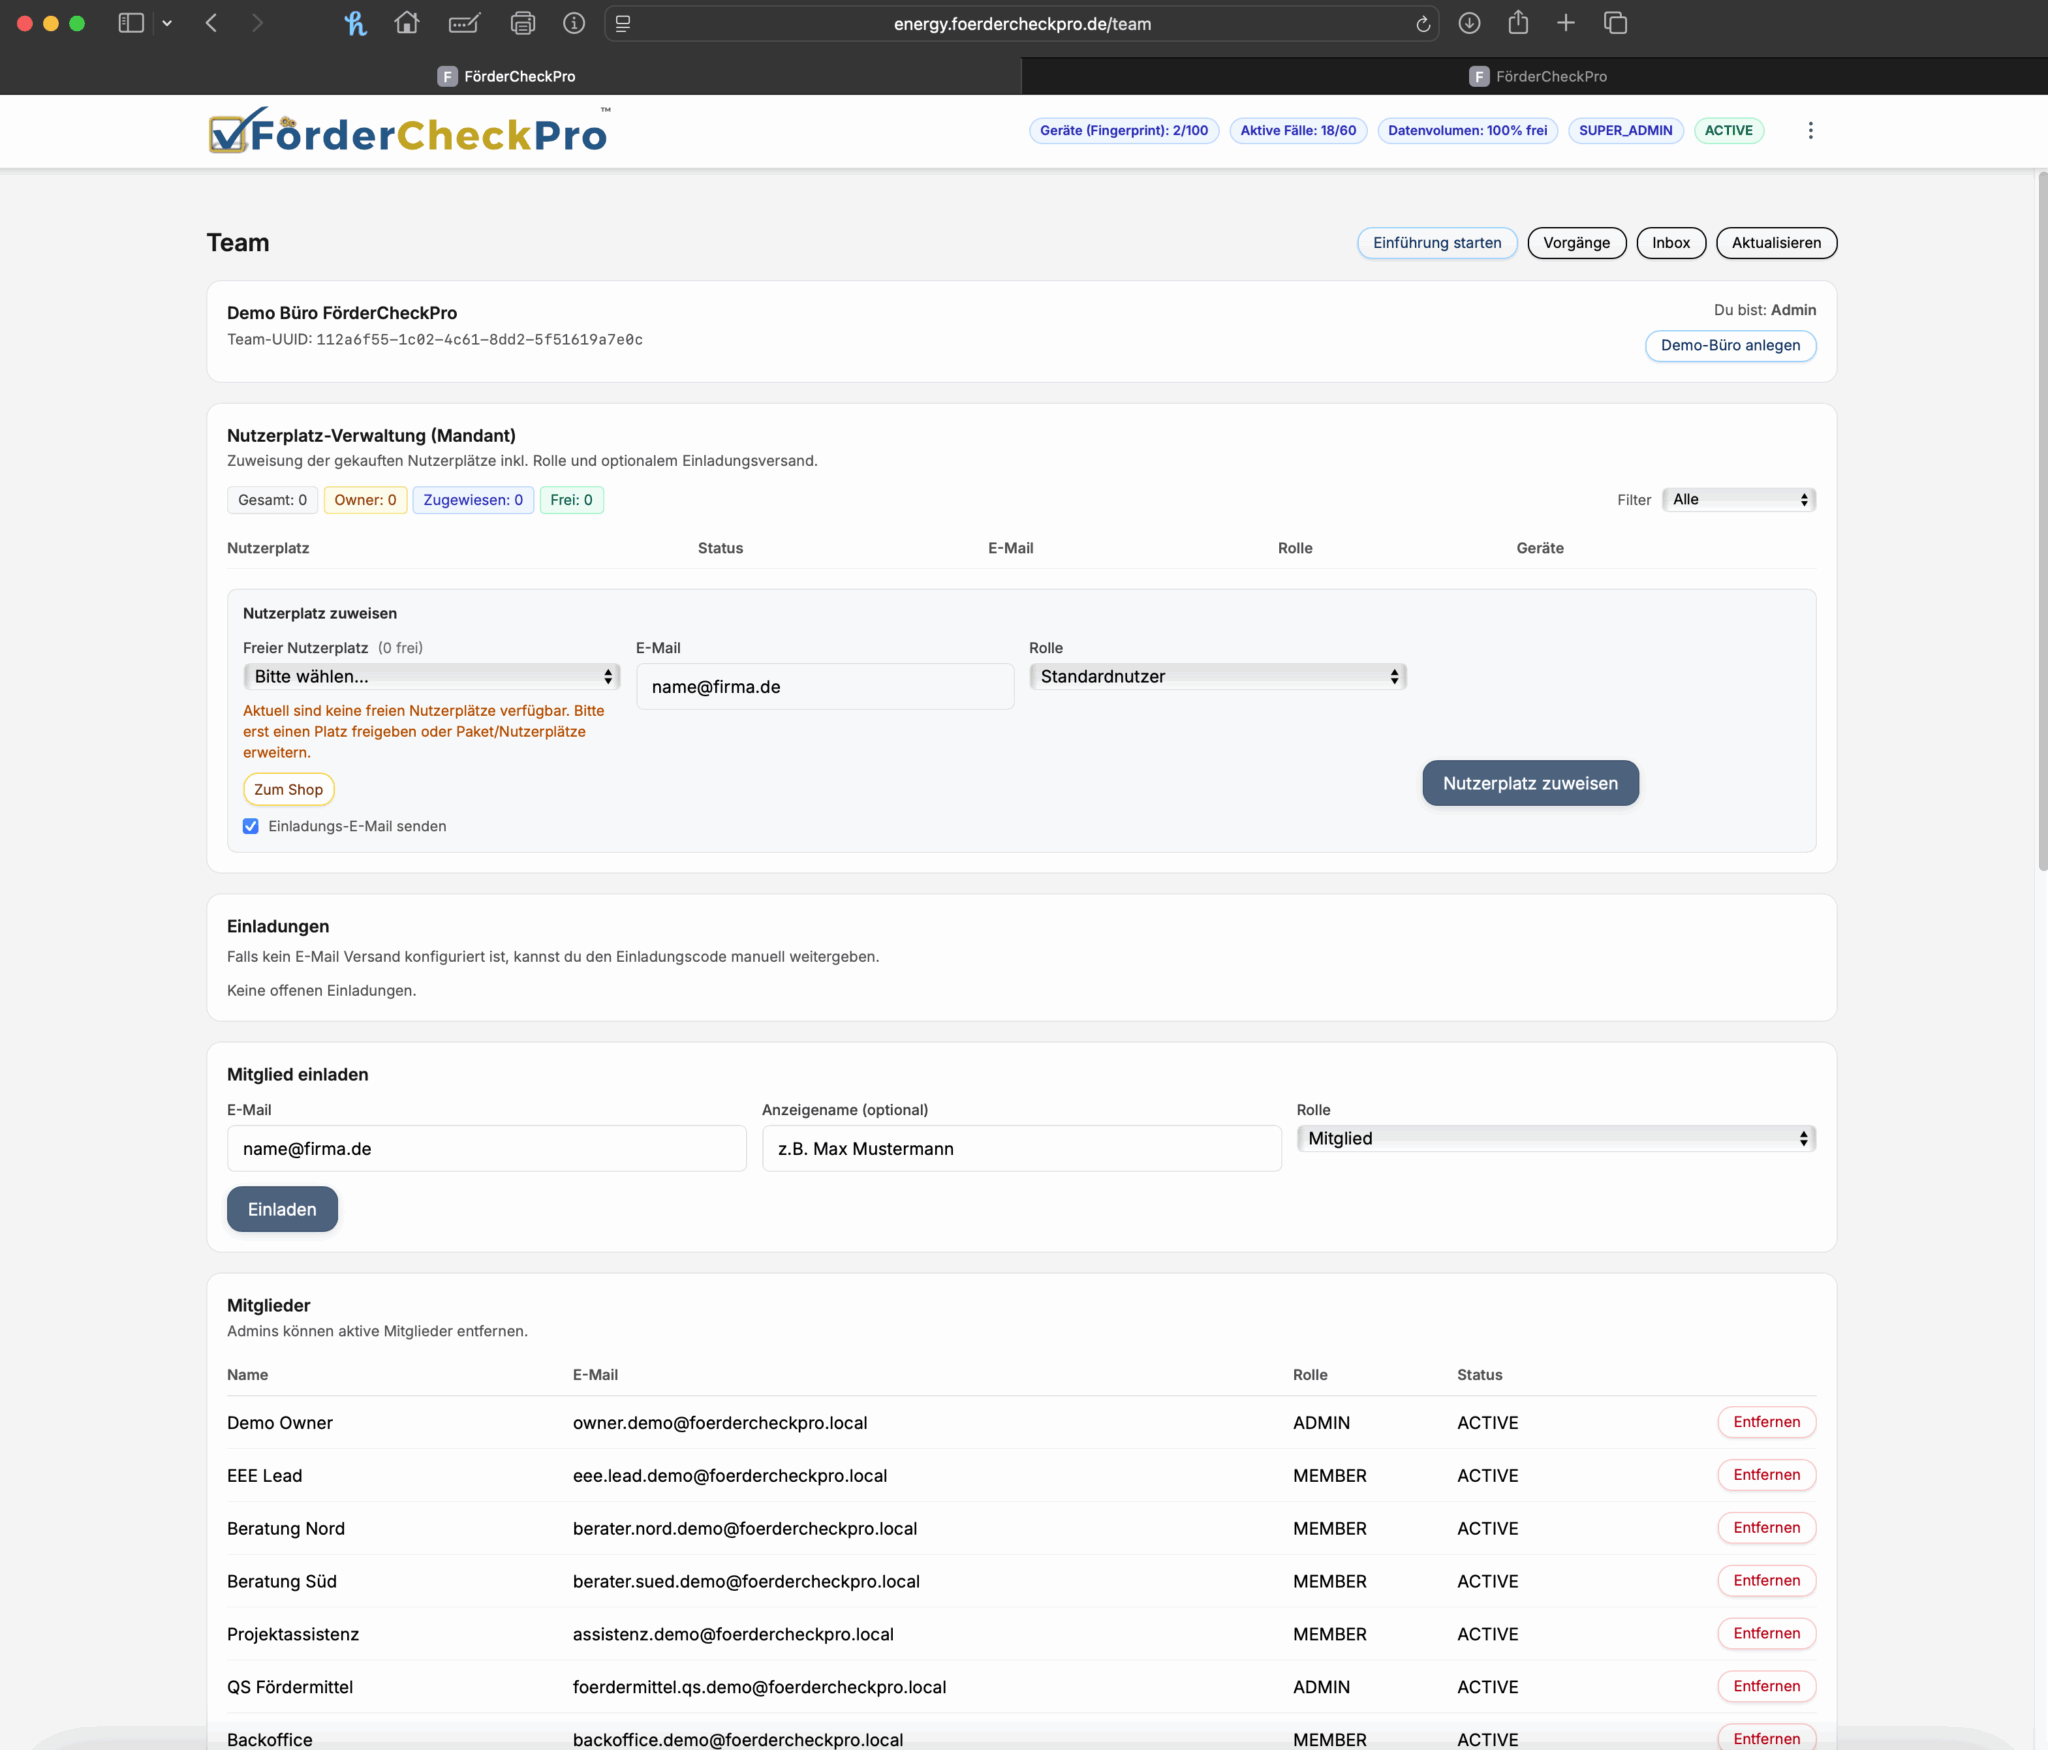Reload page with the refresh icon

coord(1422,24)
